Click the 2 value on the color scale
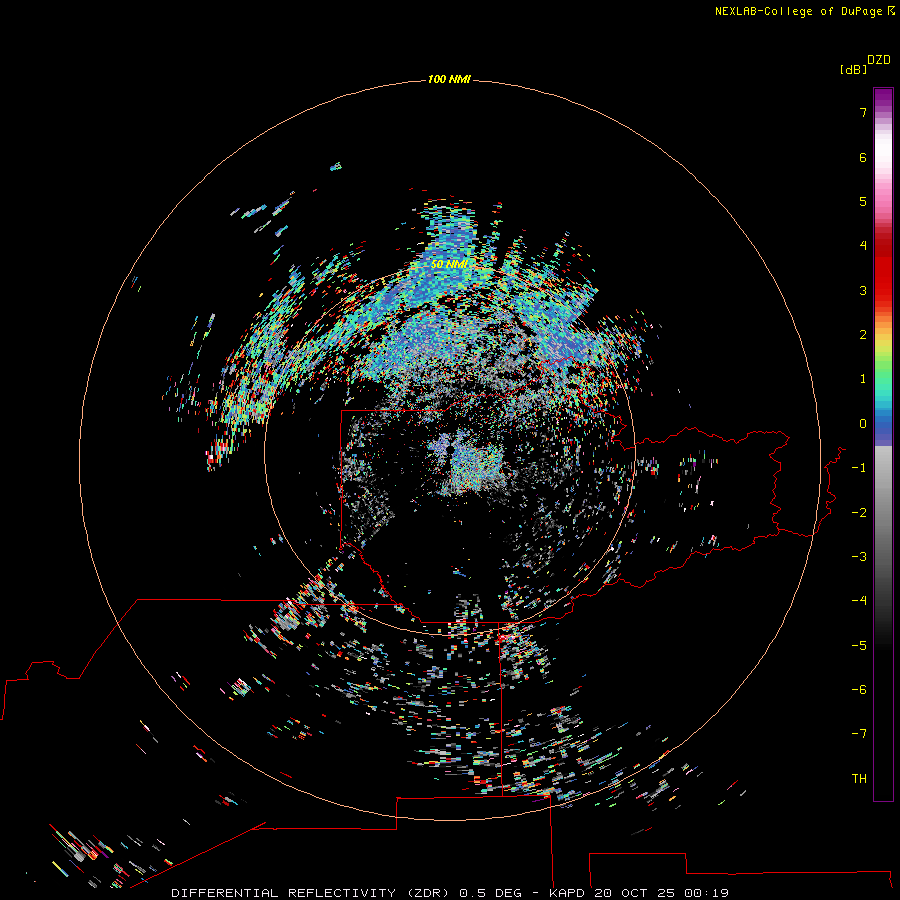 [863, 335]
